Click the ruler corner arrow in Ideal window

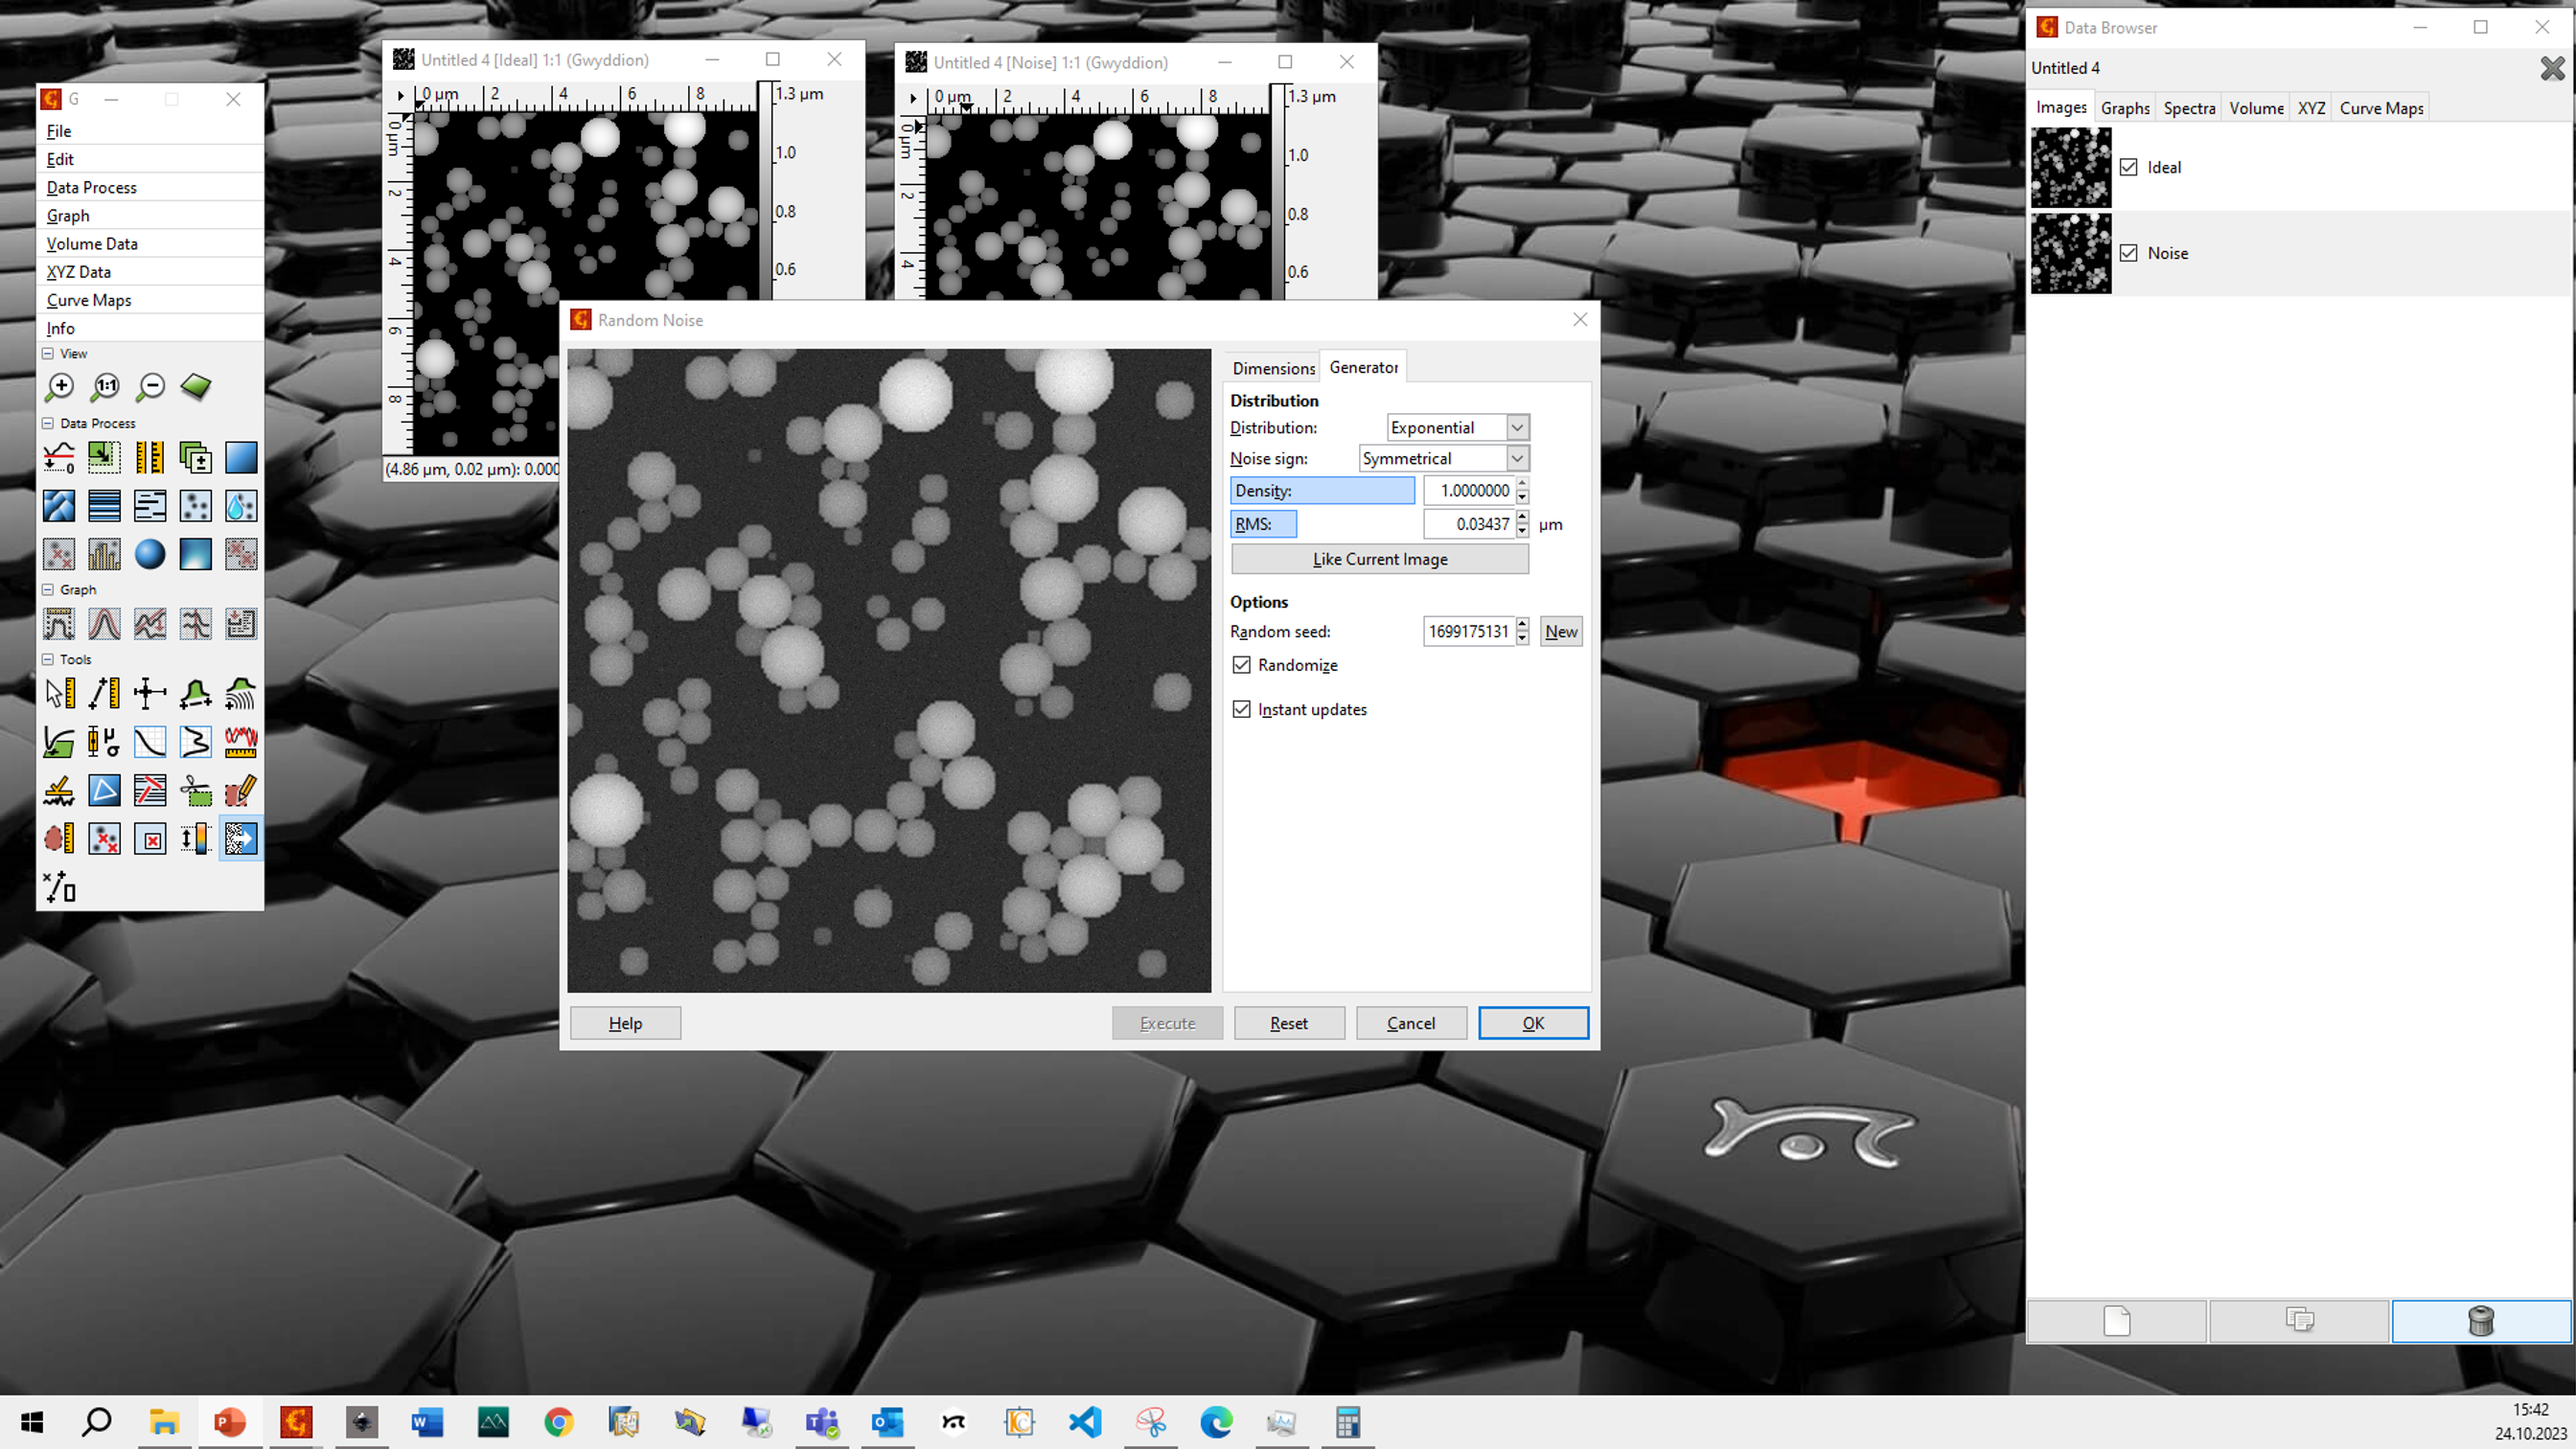click(400, 96)
